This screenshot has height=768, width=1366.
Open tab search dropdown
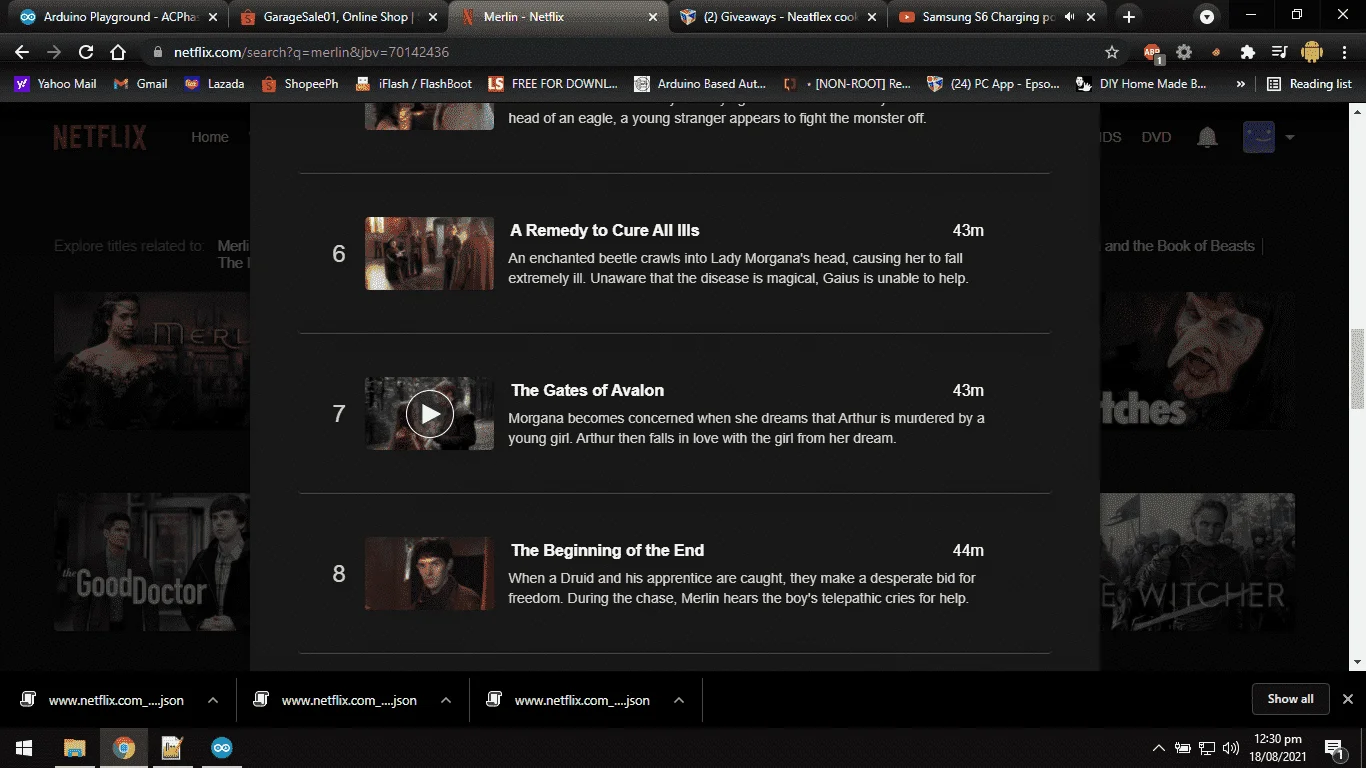coord(1208,17)
